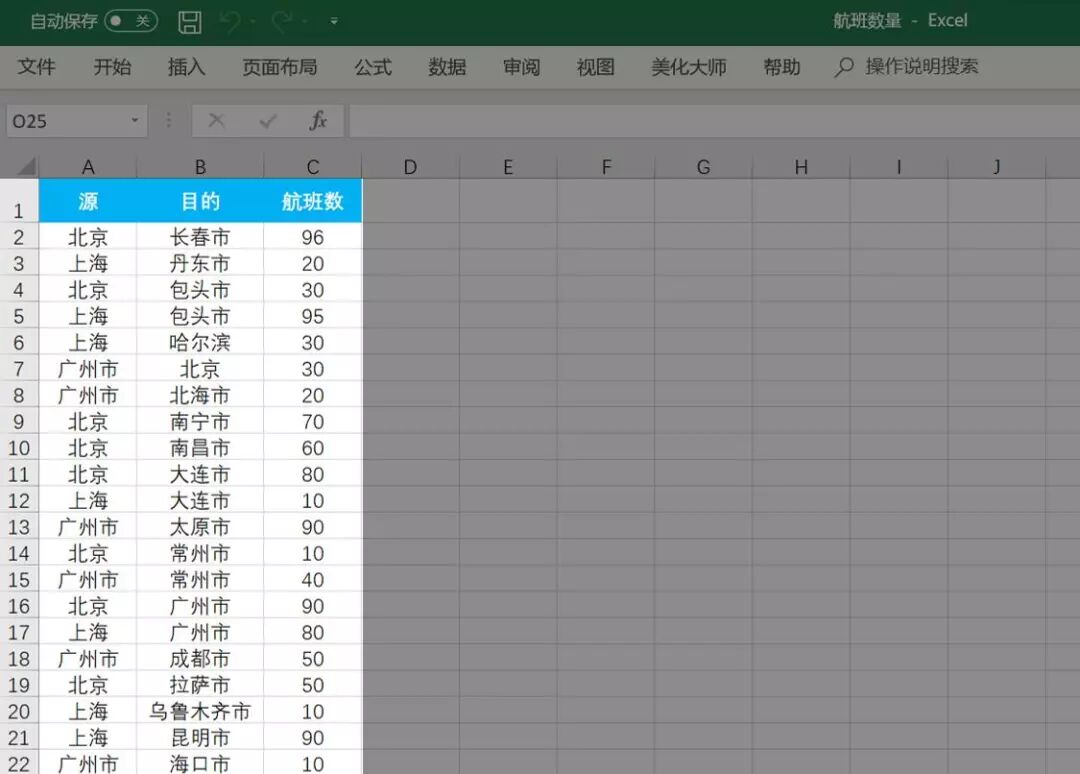This screenshot has width=1080, height=774.
Task: Expand the undo history dropdown arrow
Action: (x=252, y=20)
